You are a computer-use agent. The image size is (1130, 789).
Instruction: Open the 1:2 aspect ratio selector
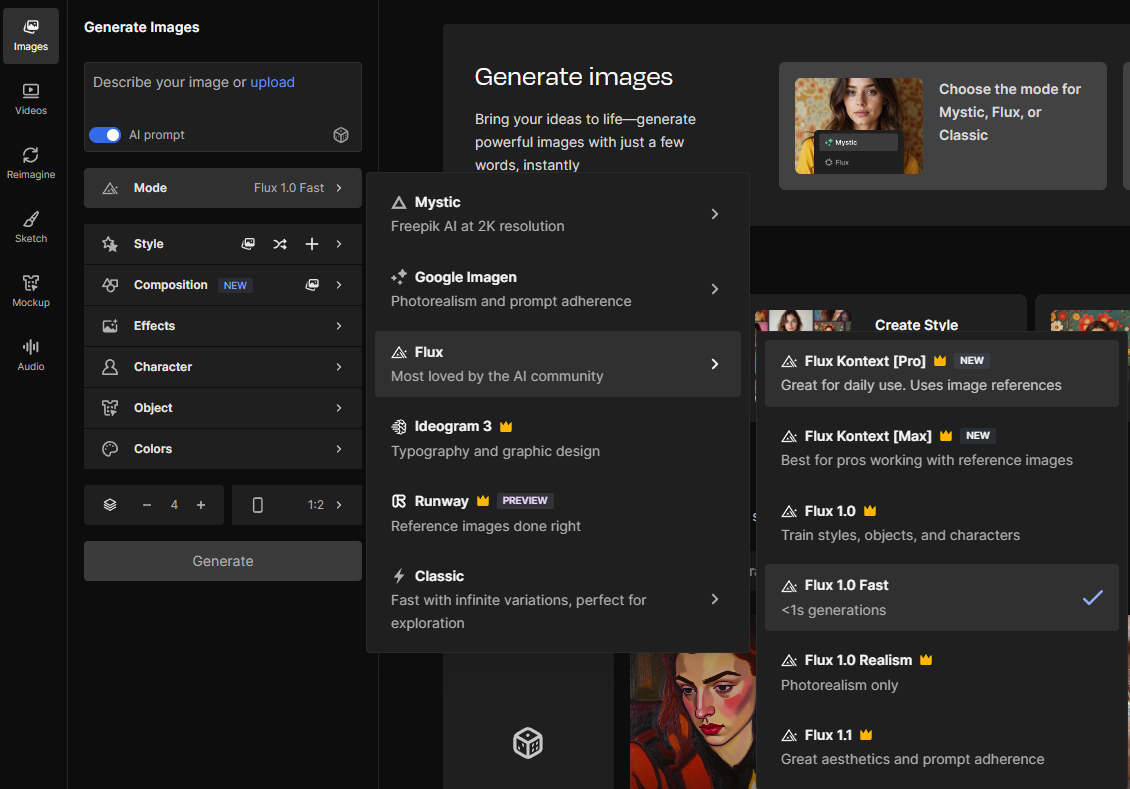click(x=297, y=505)
